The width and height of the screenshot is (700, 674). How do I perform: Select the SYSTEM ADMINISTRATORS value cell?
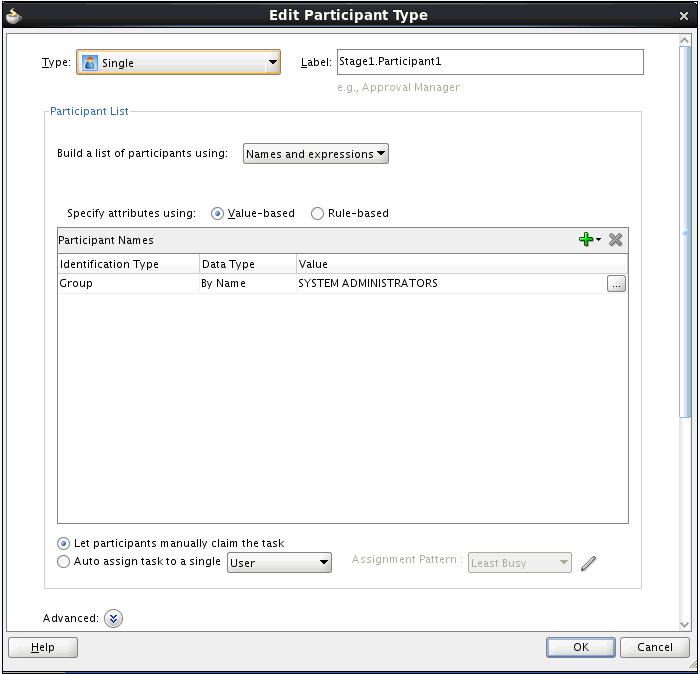(x=451, y=283)
